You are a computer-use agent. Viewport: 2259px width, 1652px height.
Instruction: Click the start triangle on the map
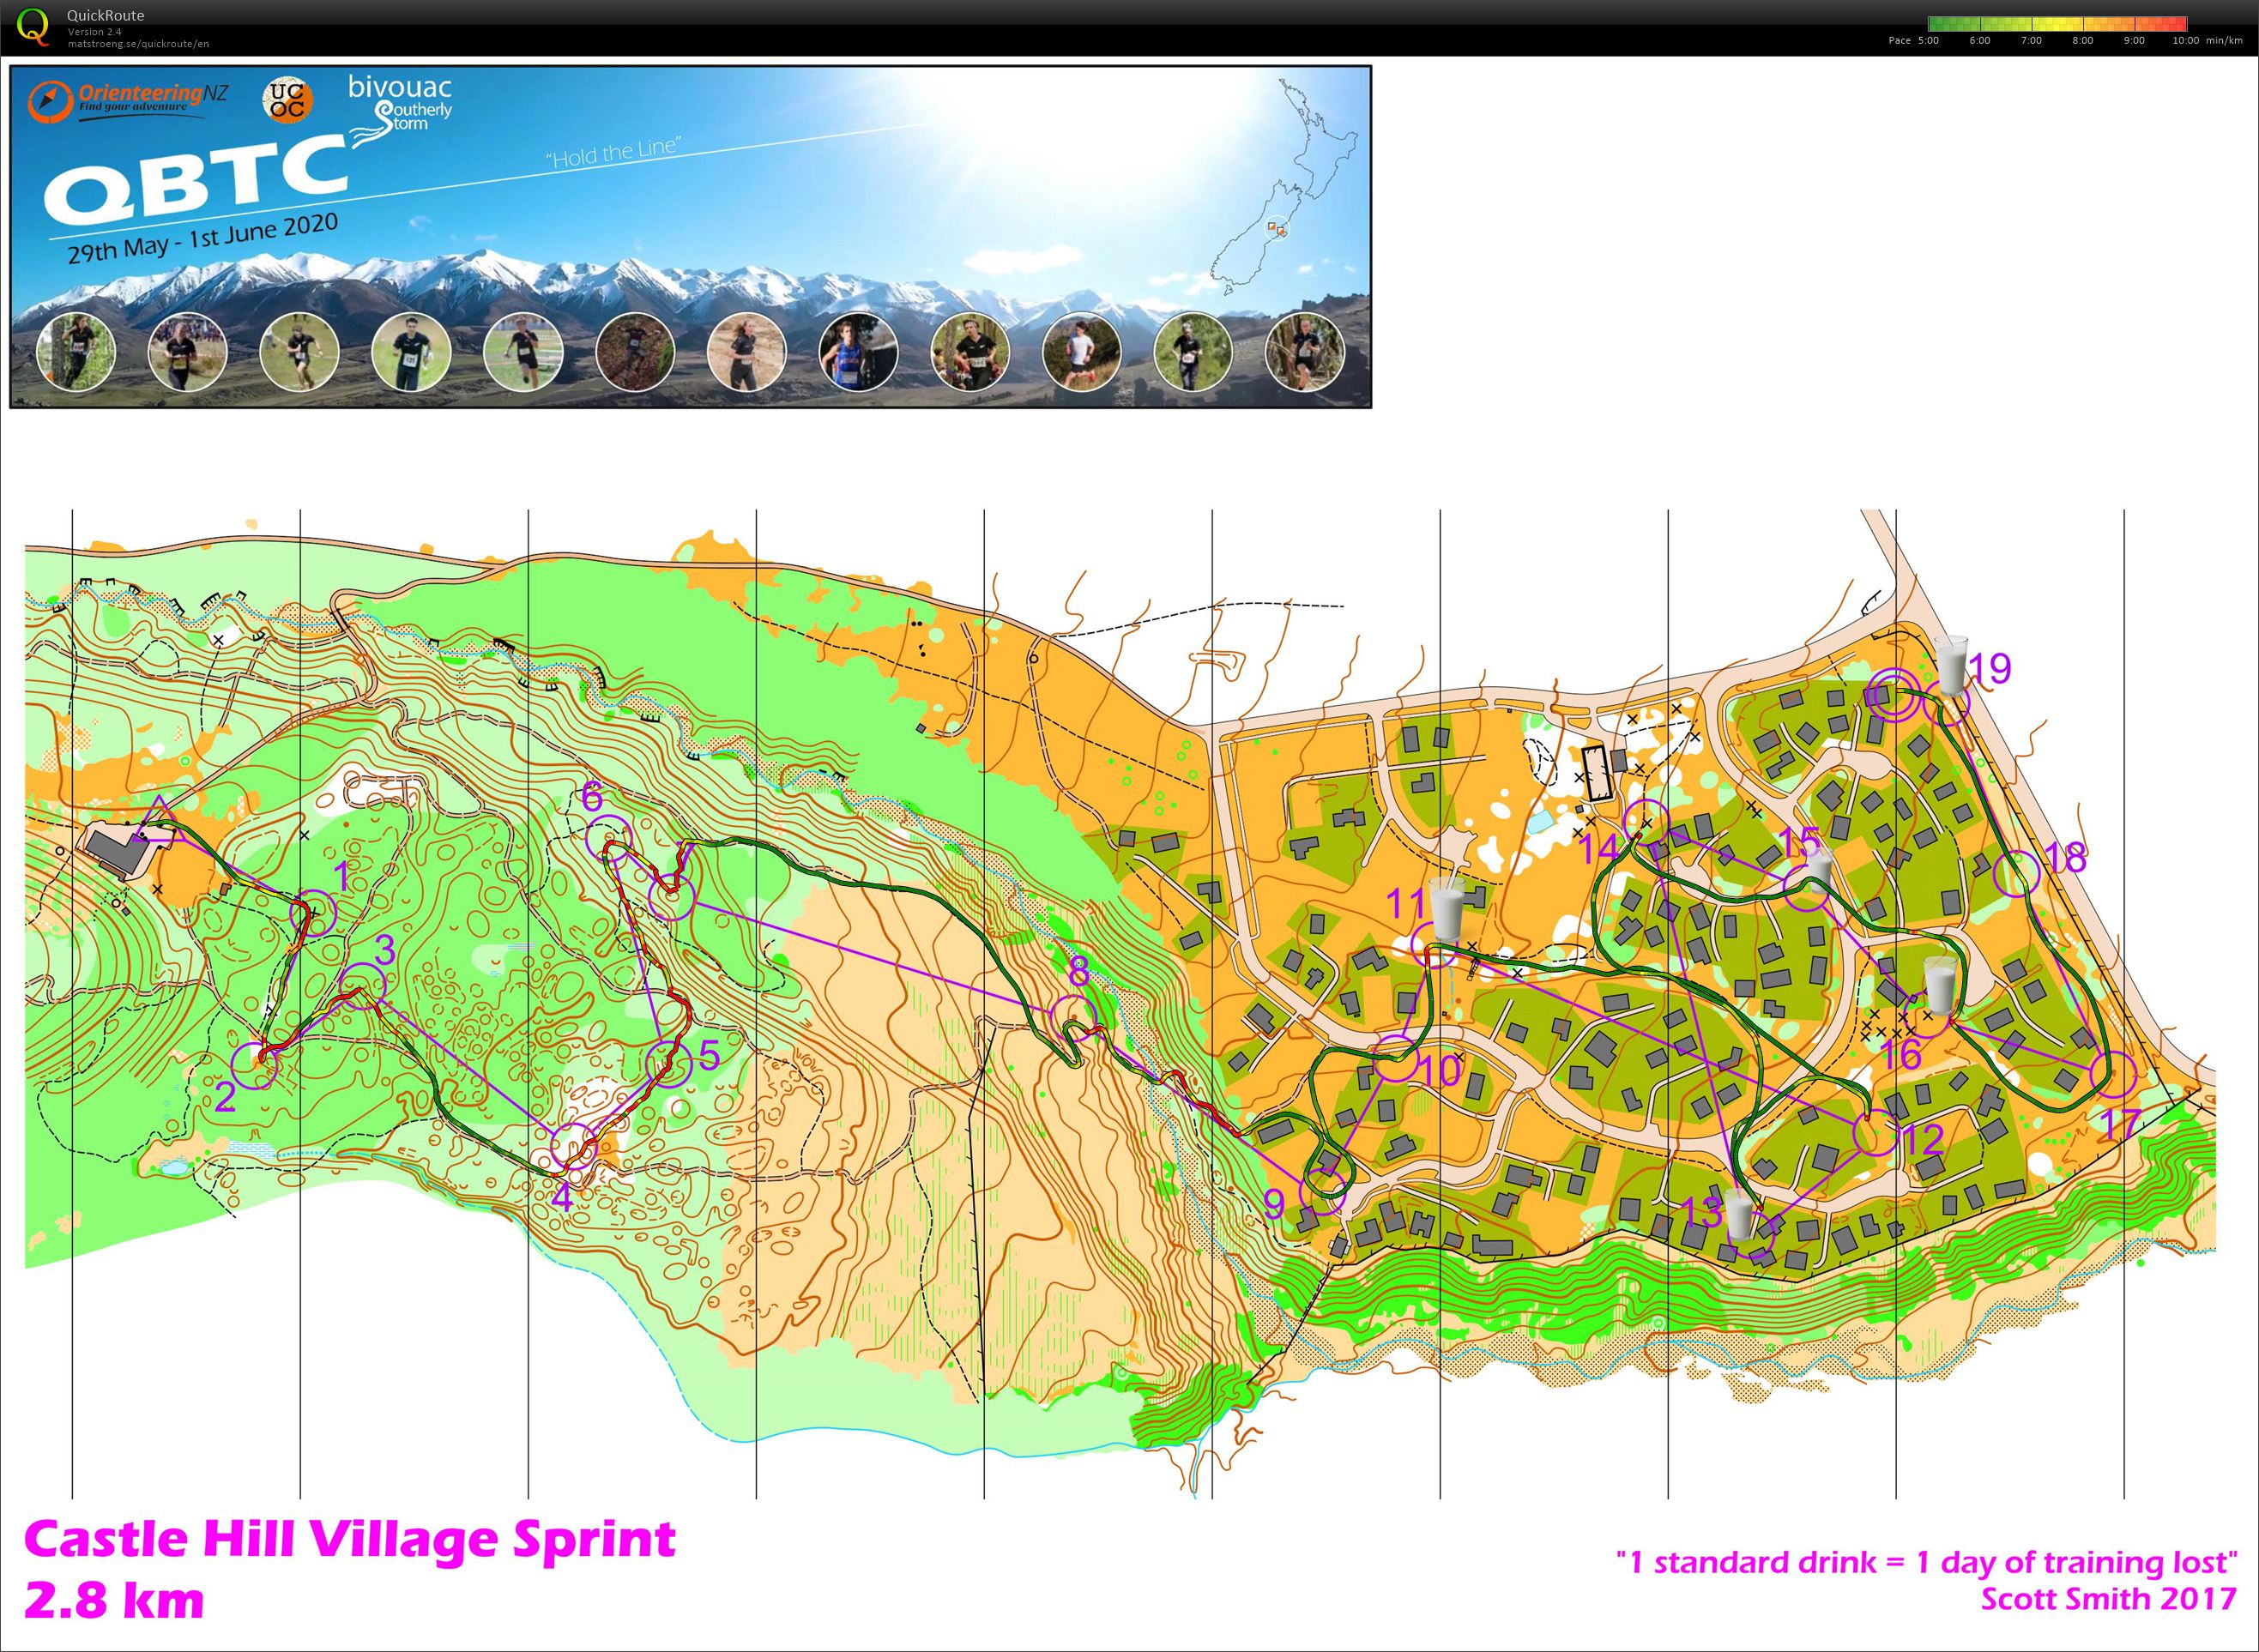point(159,819)
